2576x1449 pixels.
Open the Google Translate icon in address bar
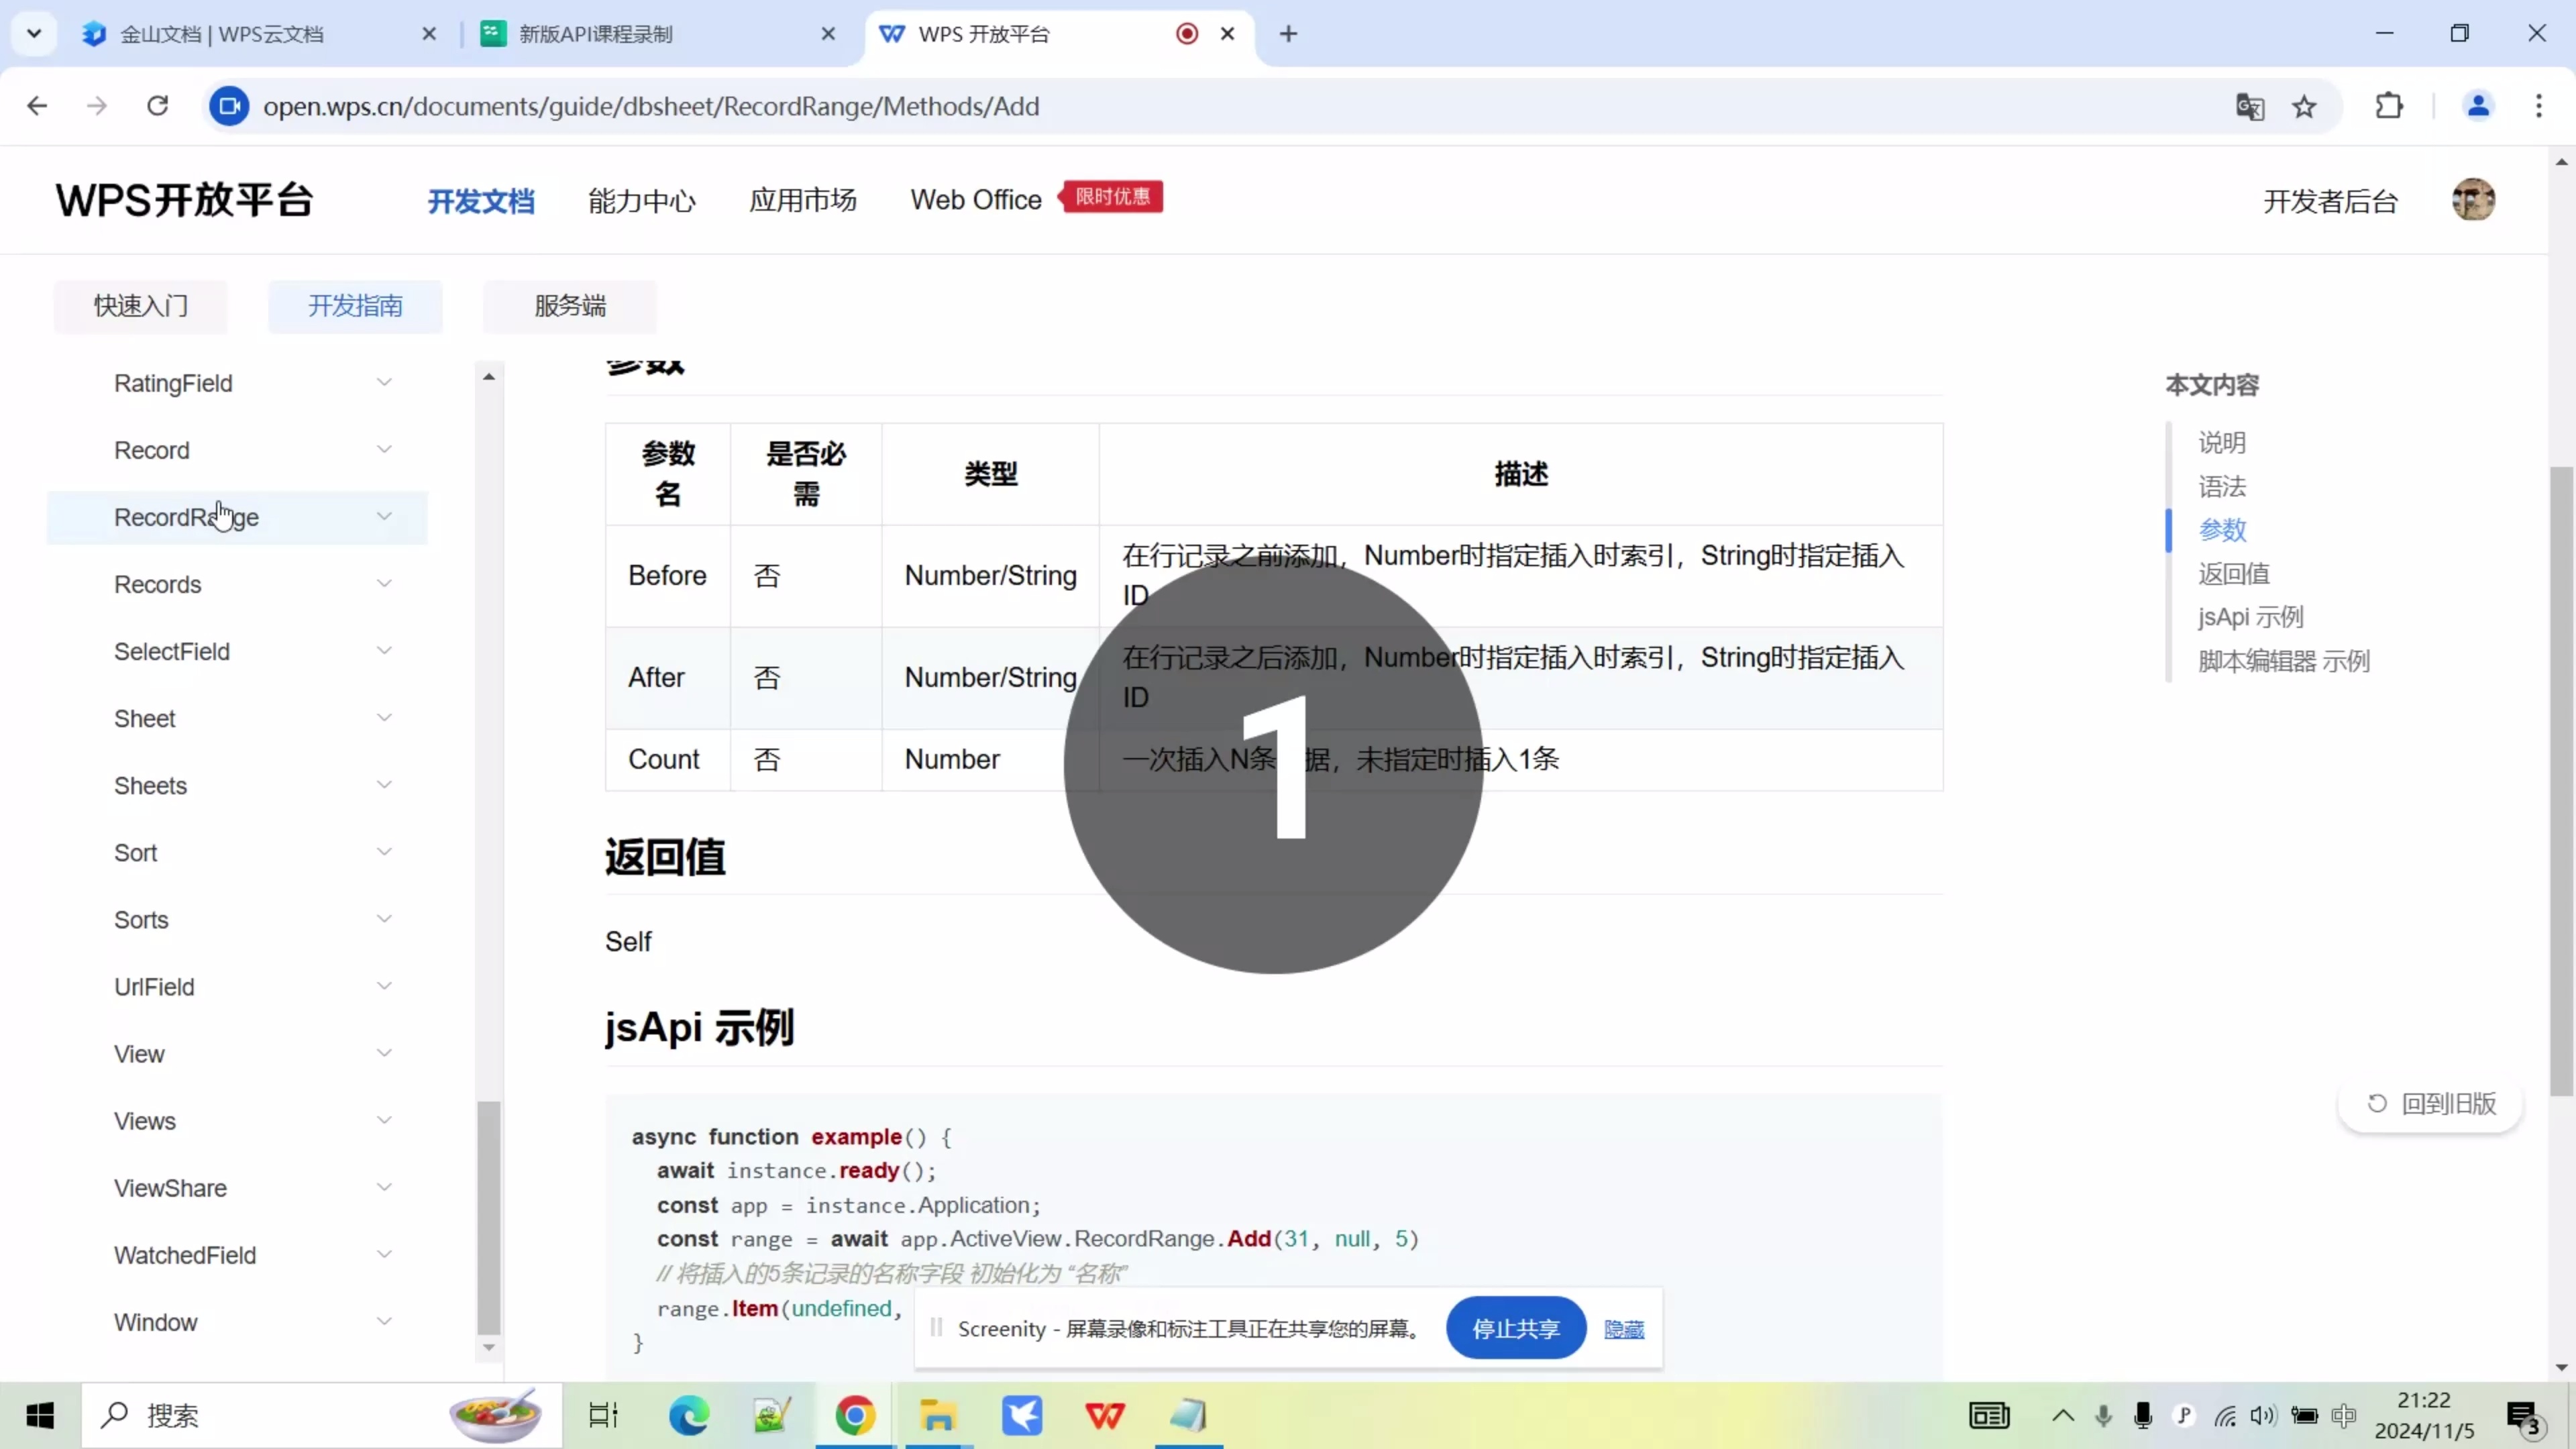click(2249, 106)
